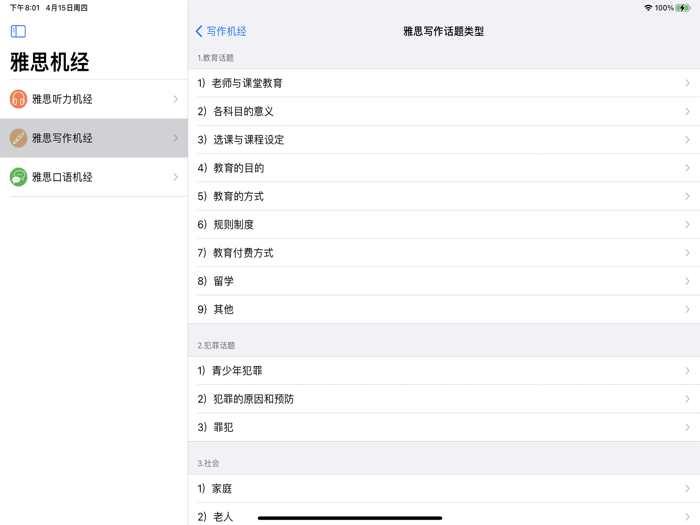700x525 pixels.
Task: Open topic 其他 under 教育话题
Action: (444, 309)
